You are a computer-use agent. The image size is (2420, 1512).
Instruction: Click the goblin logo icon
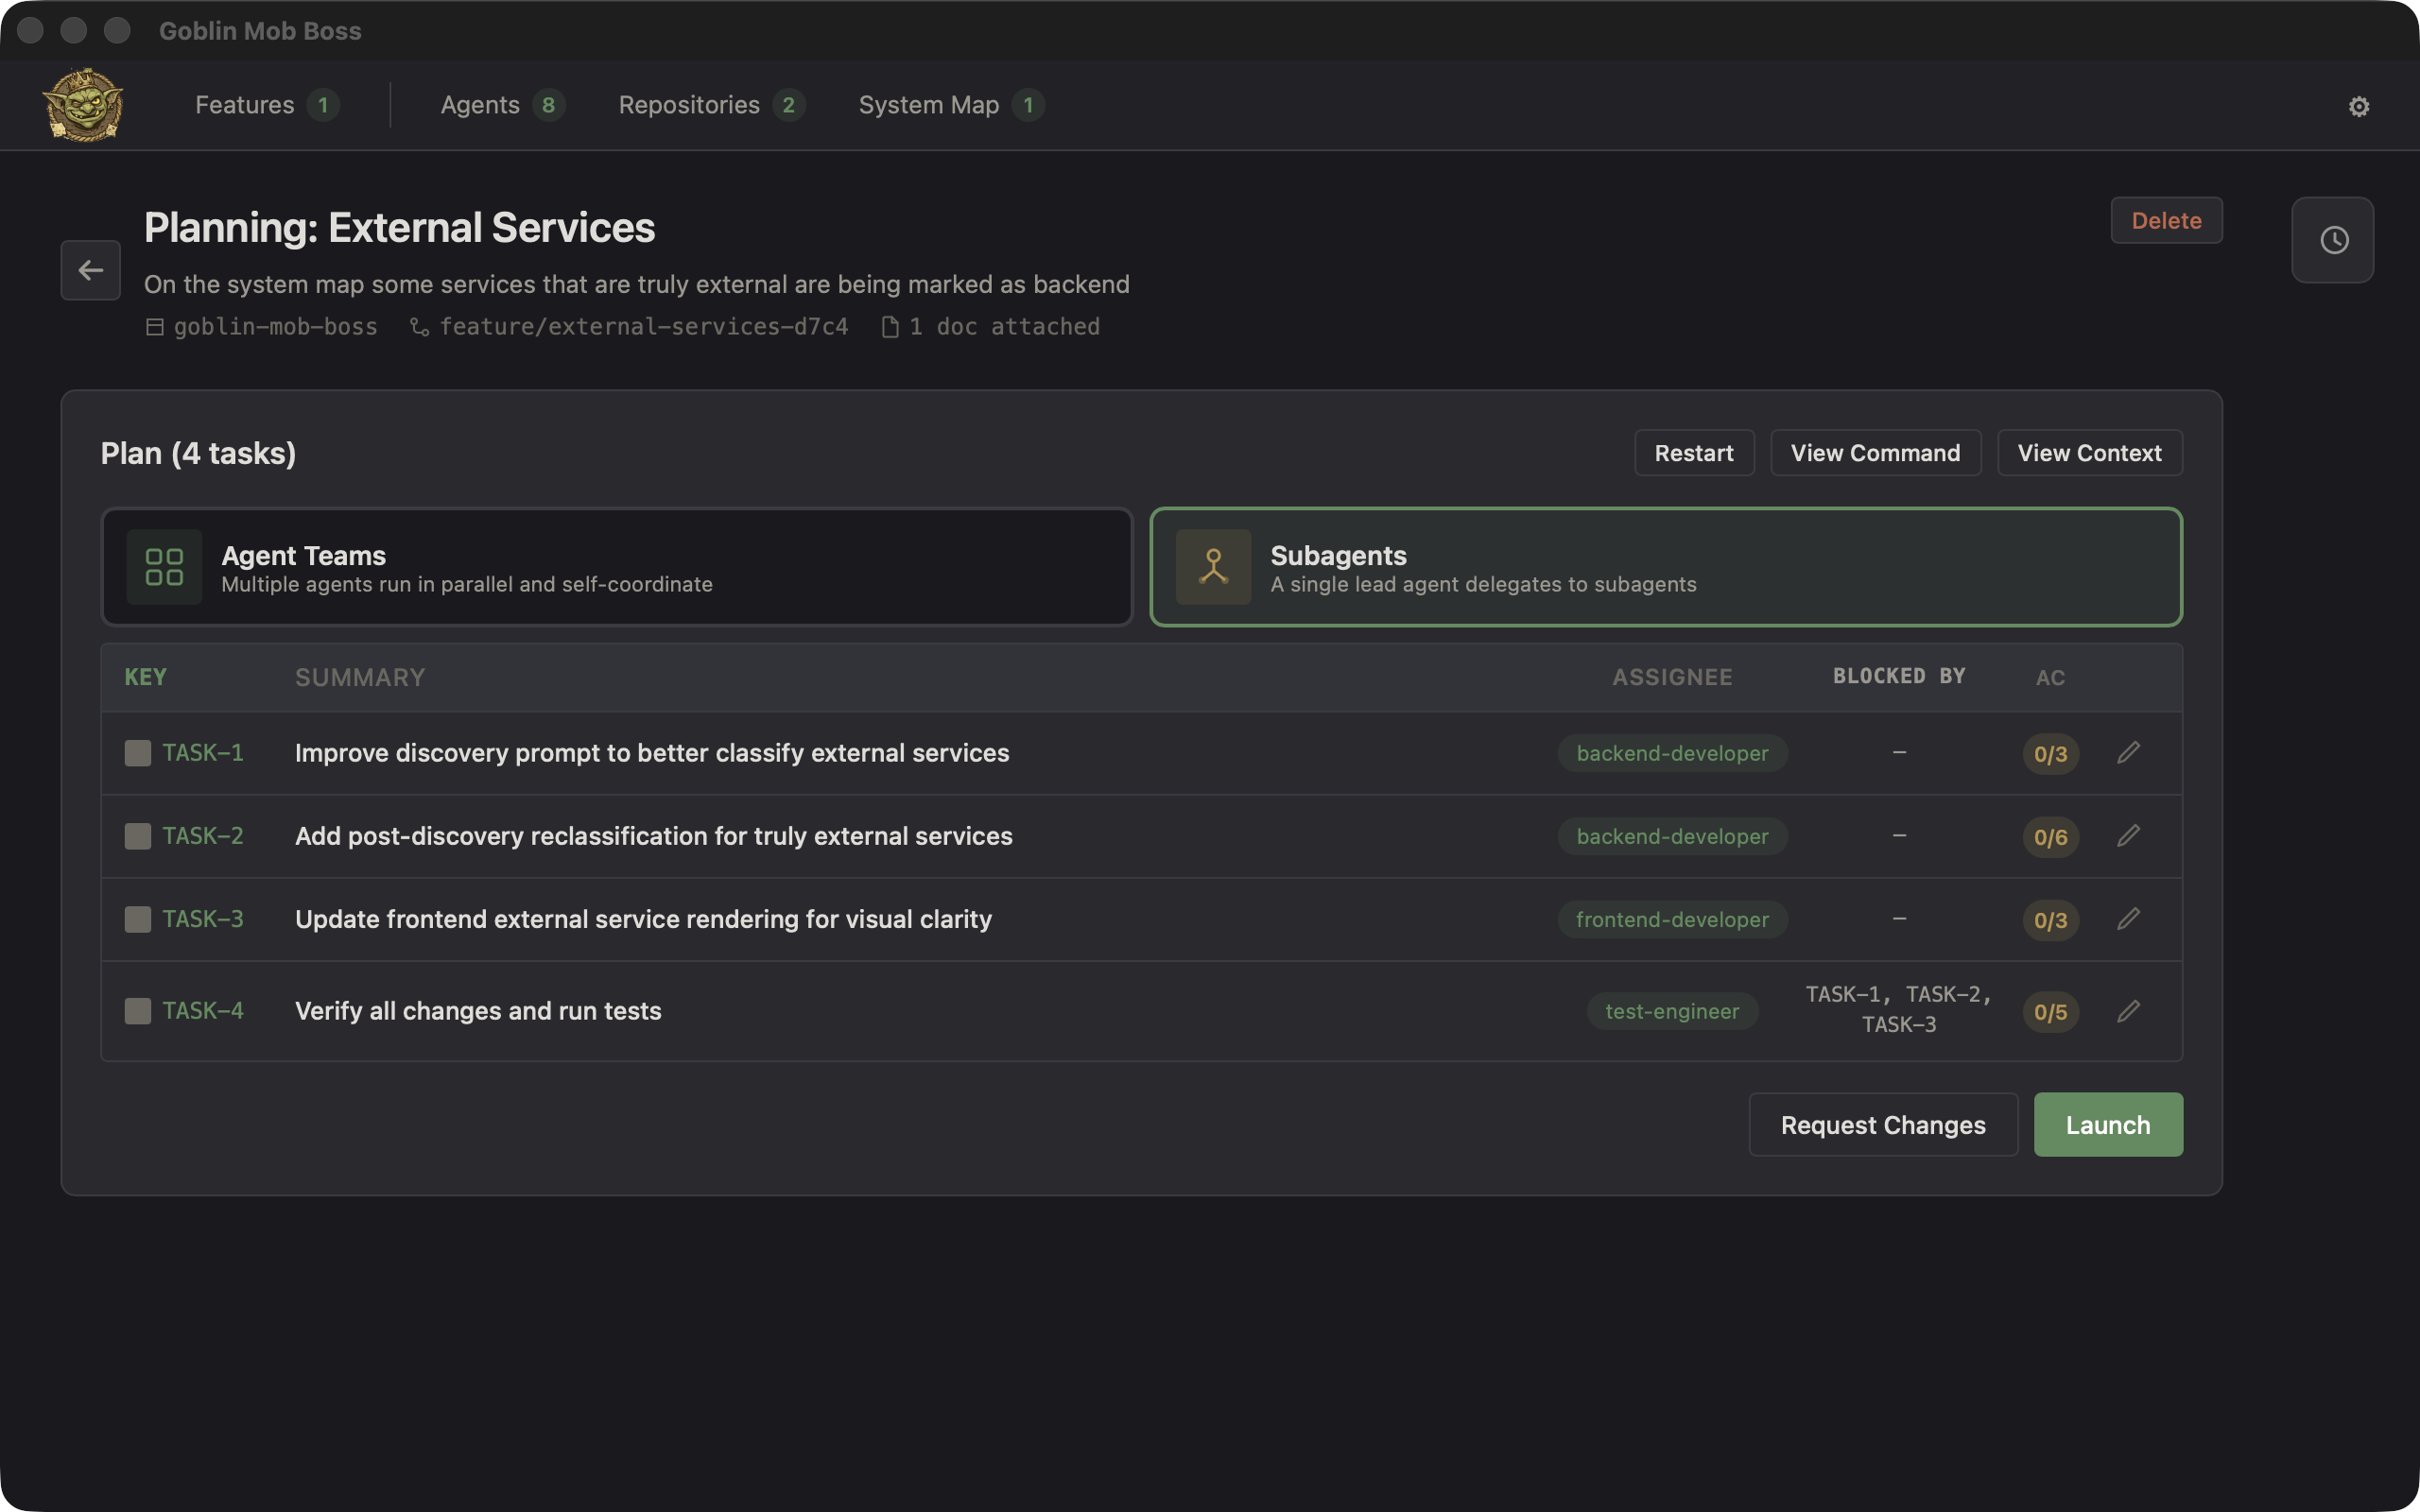click(83, 105)
